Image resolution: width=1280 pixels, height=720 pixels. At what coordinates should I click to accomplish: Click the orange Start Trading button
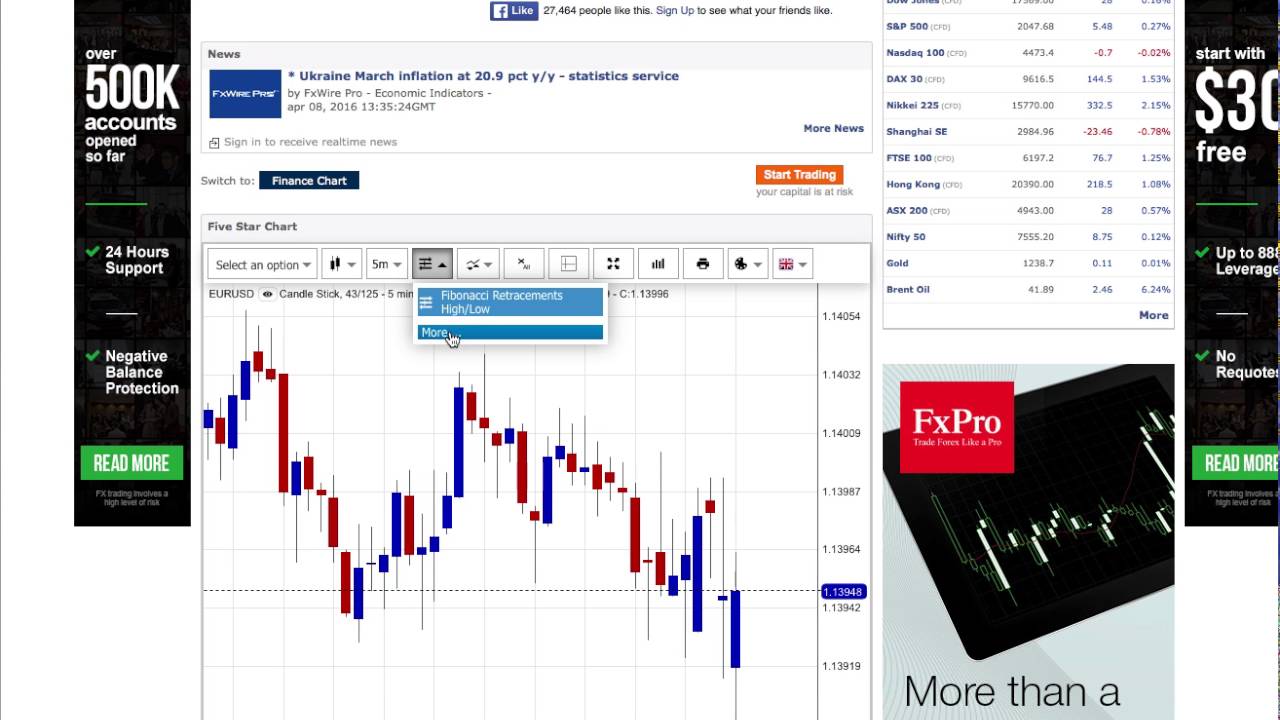[x=799, y=175]
